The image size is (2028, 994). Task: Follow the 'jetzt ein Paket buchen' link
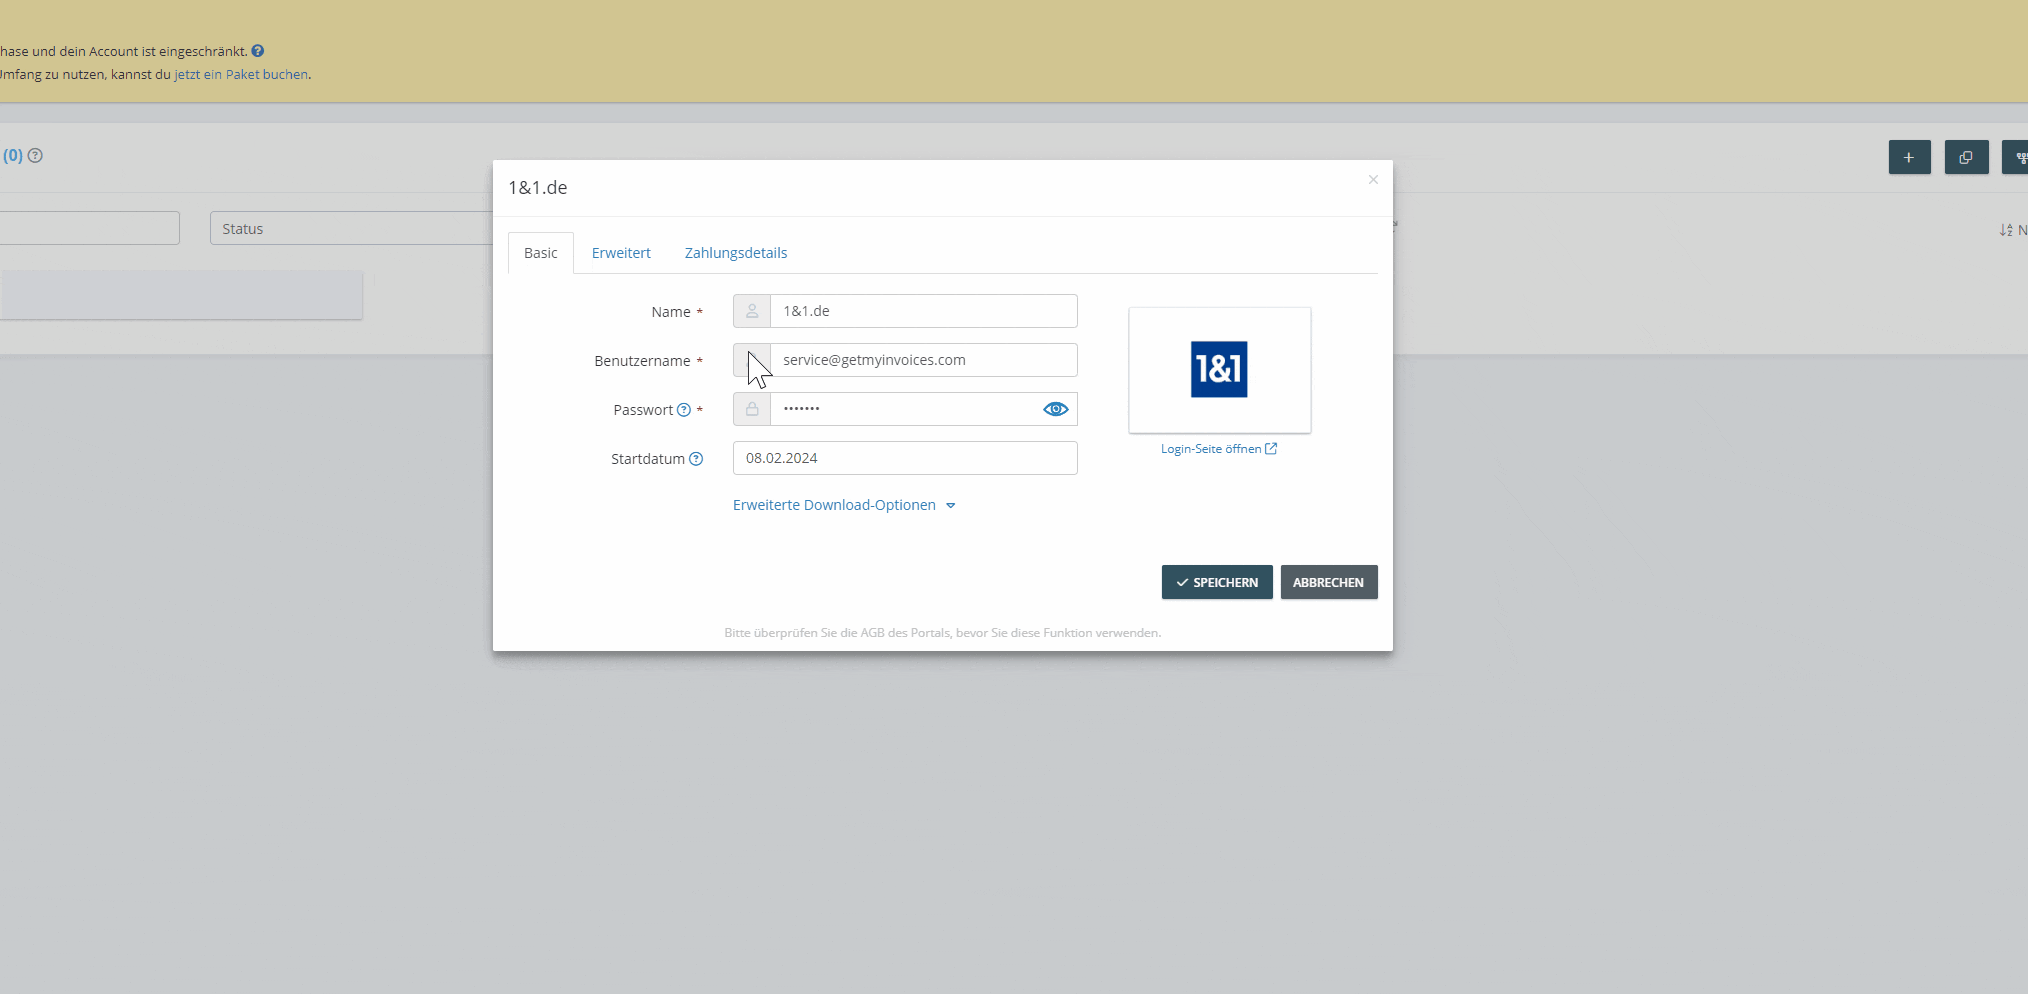click(241, 74)
